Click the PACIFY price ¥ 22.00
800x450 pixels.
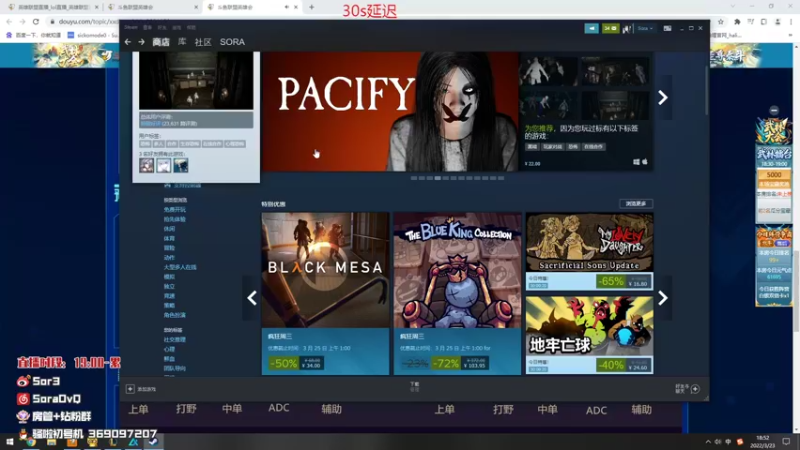tap(532, 164)
